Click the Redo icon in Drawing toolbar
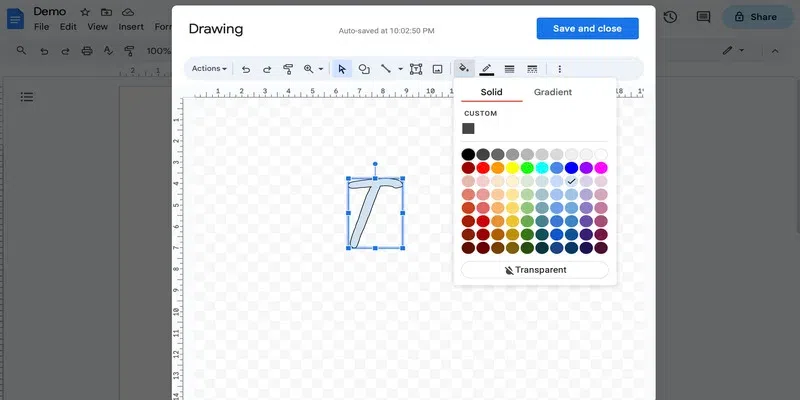Screen dimensions: 800x400 (267, 69)
